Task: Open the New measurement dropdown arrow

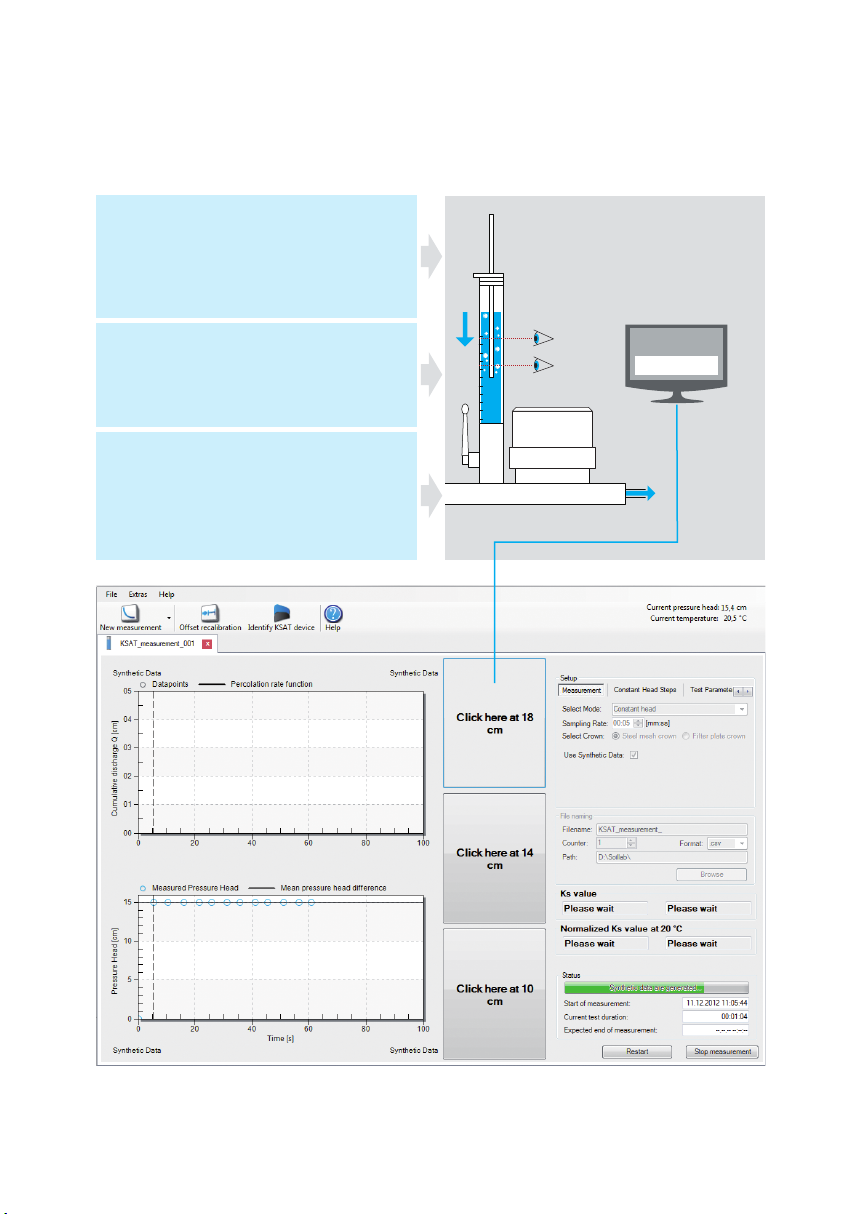Action: pyautogui.click(x=168, y=618)
